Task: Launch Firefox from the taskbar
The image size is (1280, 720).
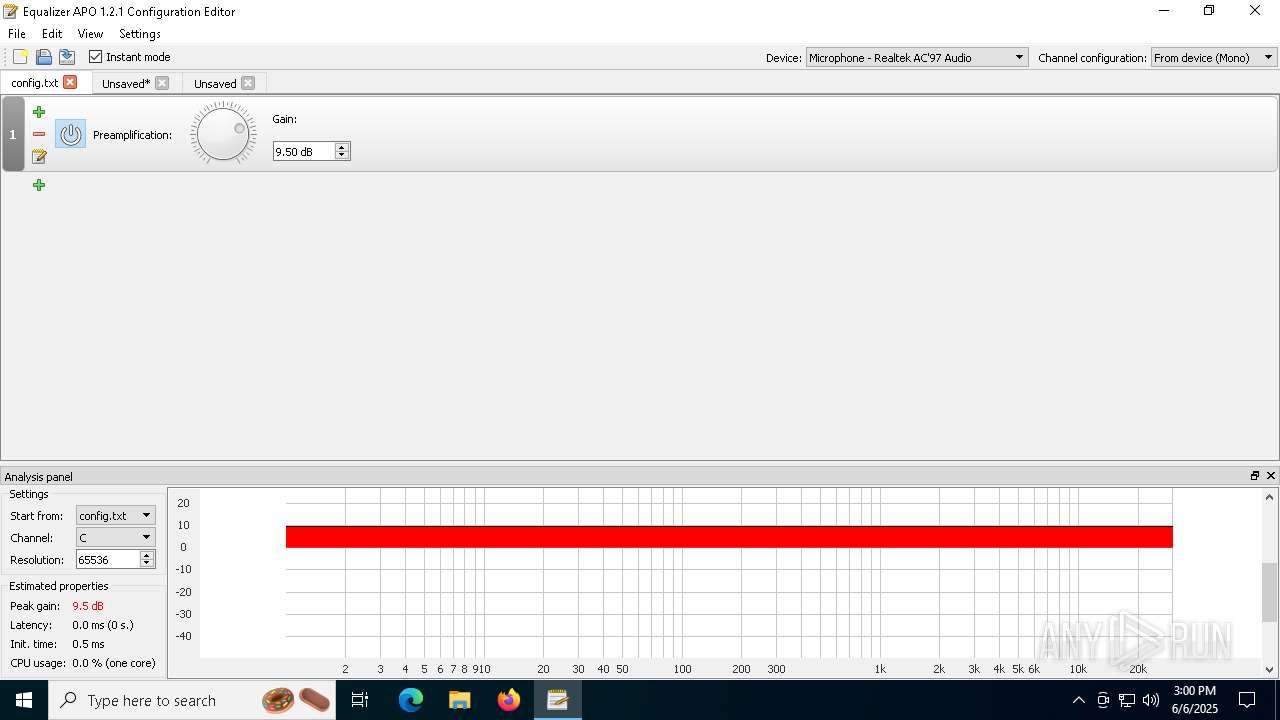Action: click(x=509, y=700)
